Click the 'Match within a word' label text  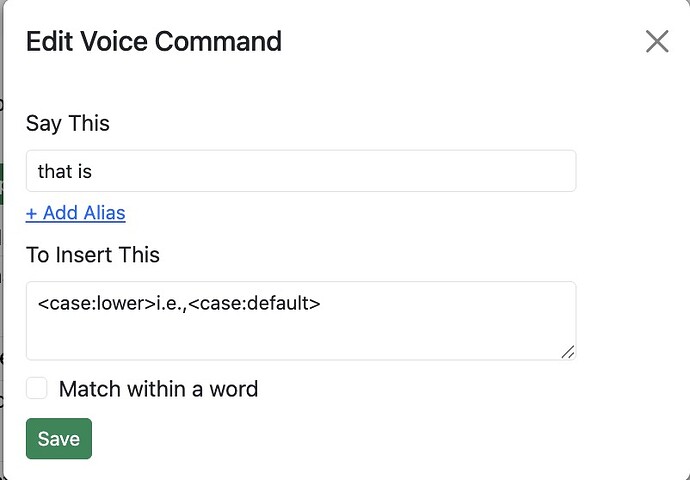tap(158, 389)
